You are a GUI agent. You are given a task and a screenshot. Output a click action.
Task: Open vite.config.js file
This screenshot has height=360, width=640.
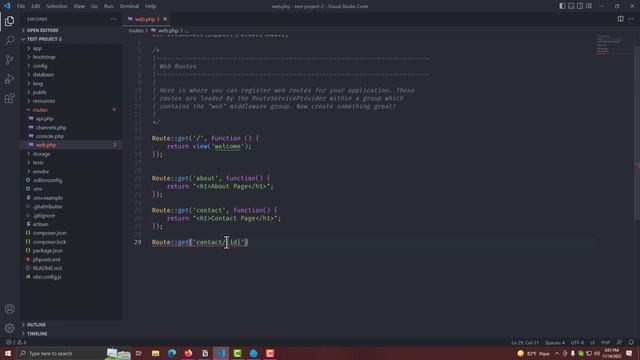(71, 277)
